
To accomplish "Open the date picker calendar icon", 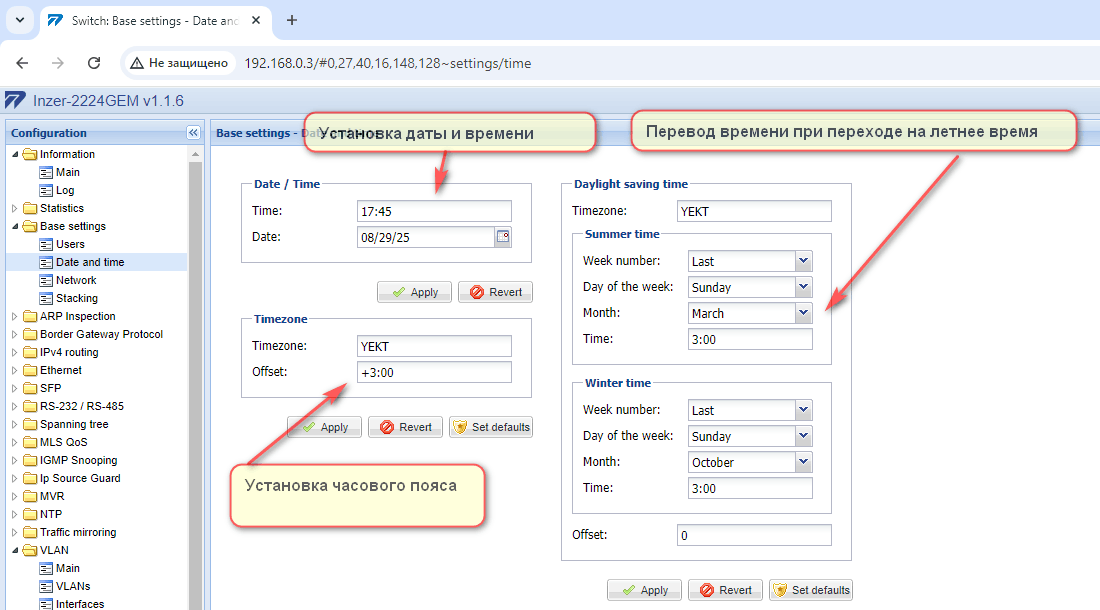I will tap(503, 237).
